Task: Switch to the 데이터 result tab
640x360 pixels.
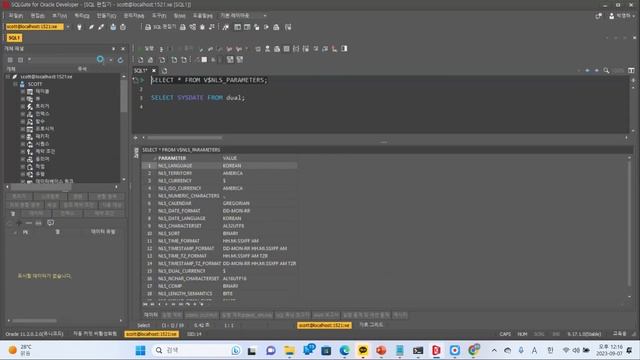Action: (151, 315)
